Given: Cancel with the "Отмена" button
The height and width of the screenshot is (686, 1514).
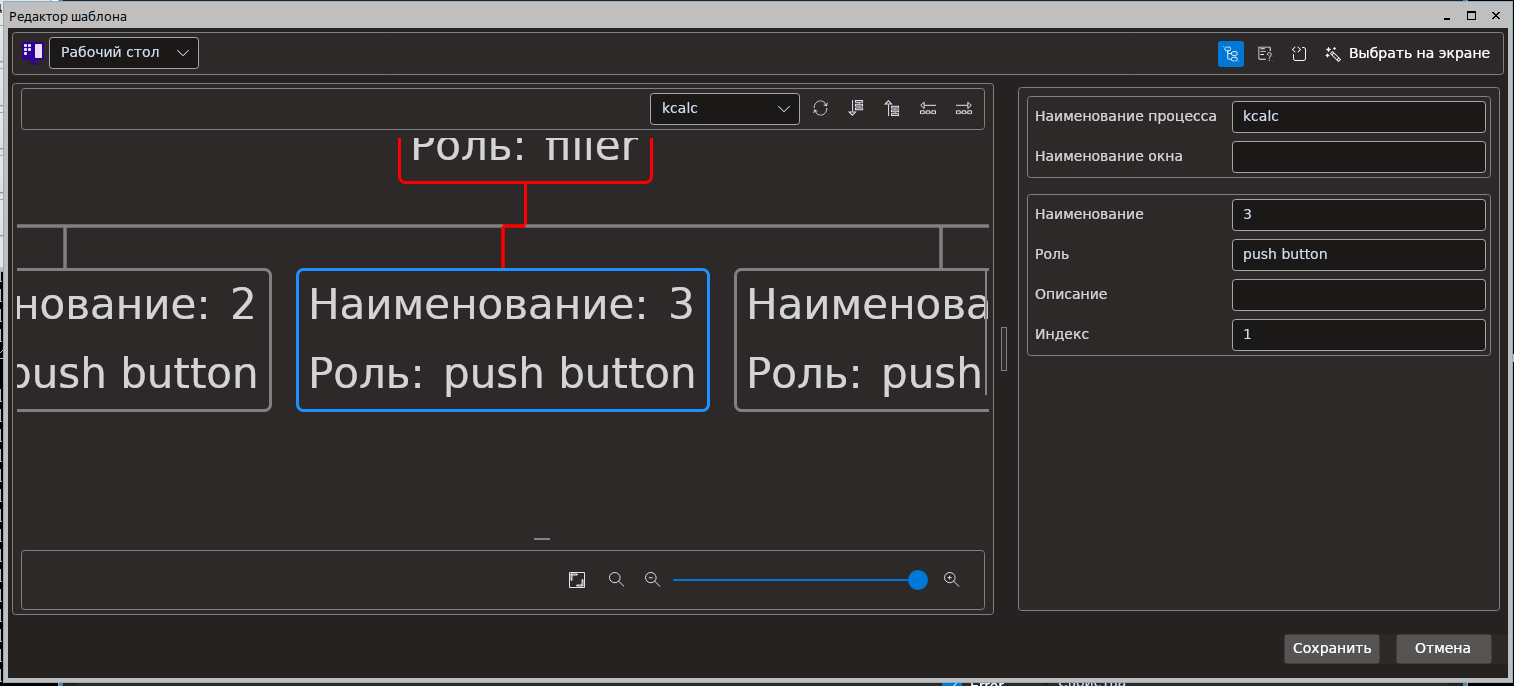Looking at the screenshot, I should (x=1443, y=648).
